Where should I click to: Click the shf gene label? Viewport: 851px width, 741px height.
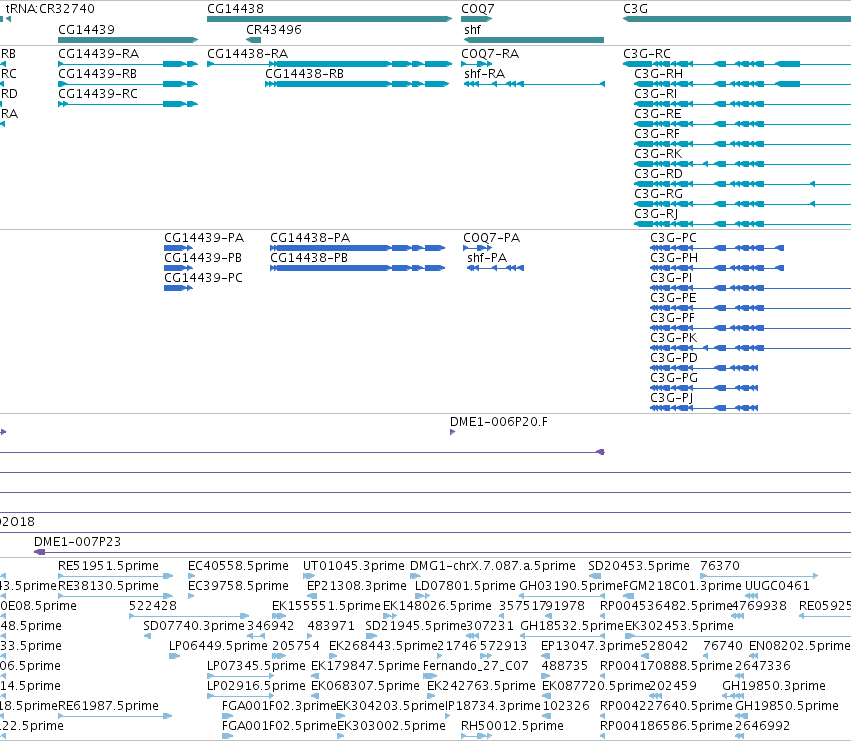click(x=472, y=29)
